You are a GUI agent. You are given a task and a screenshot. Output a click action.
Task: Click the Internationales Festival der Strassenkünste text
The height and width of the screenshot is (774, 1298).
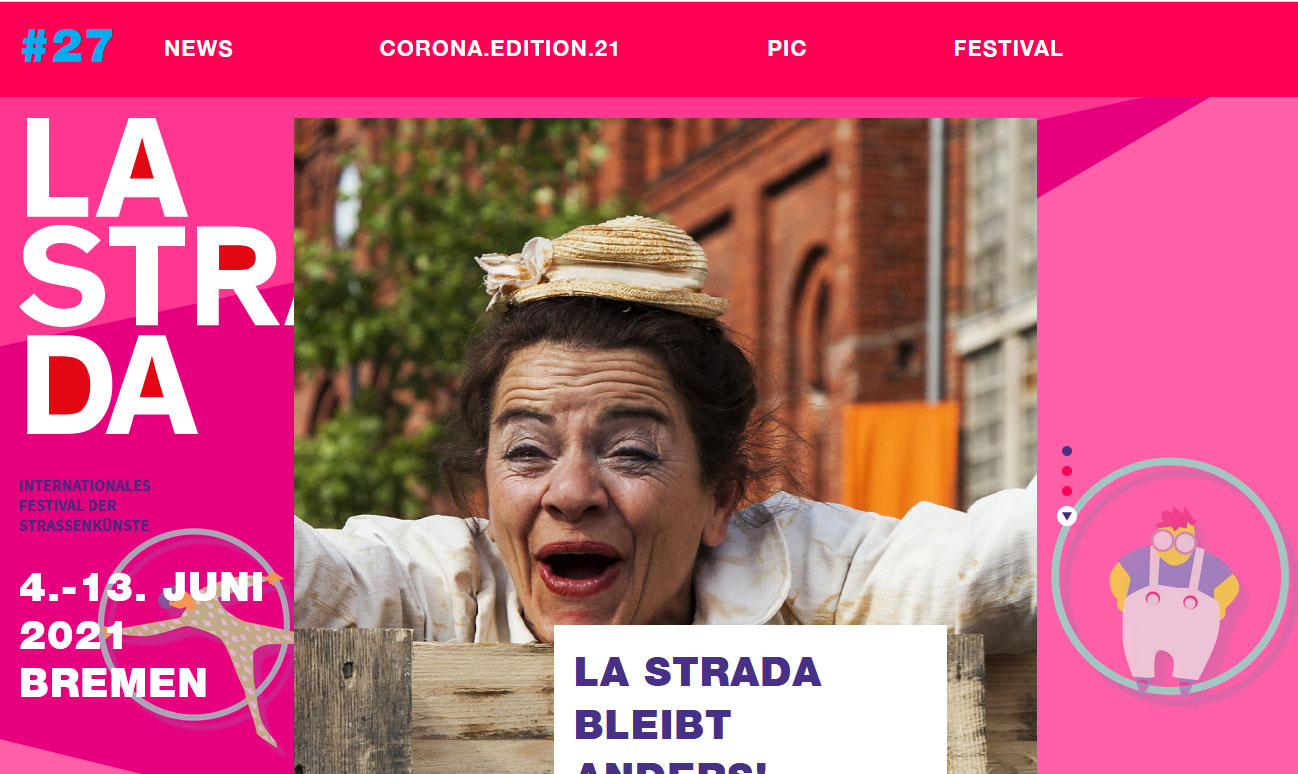pyautogui.click(x=85, y=506)
